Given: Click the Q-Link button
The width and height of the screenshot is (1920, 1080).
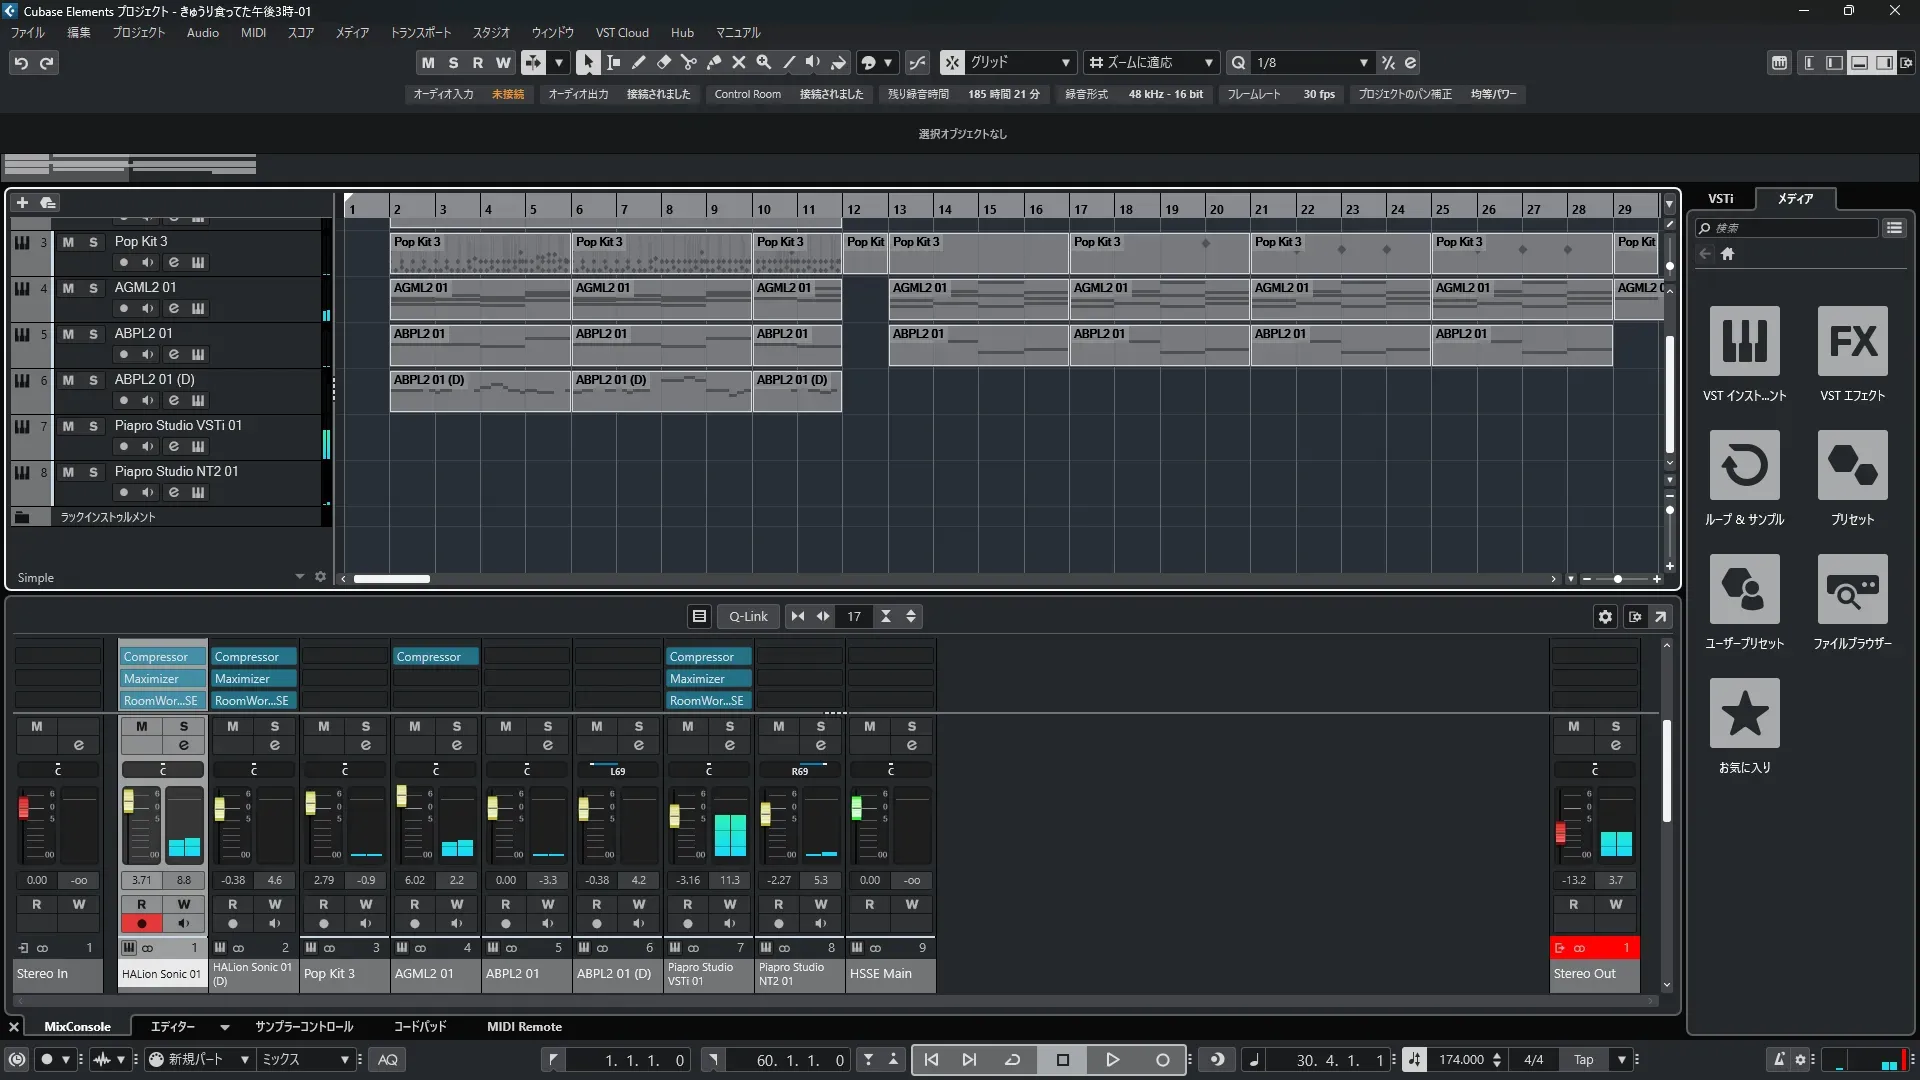Looking at the screenshot, I should click(748, 617).
